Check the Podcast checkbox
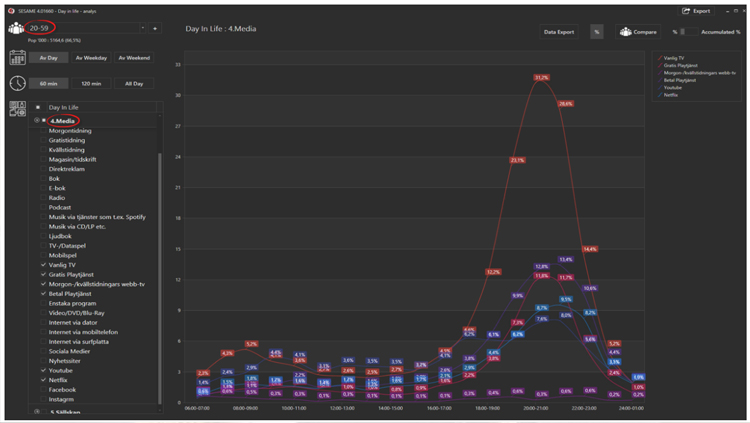 click(44, 207)
